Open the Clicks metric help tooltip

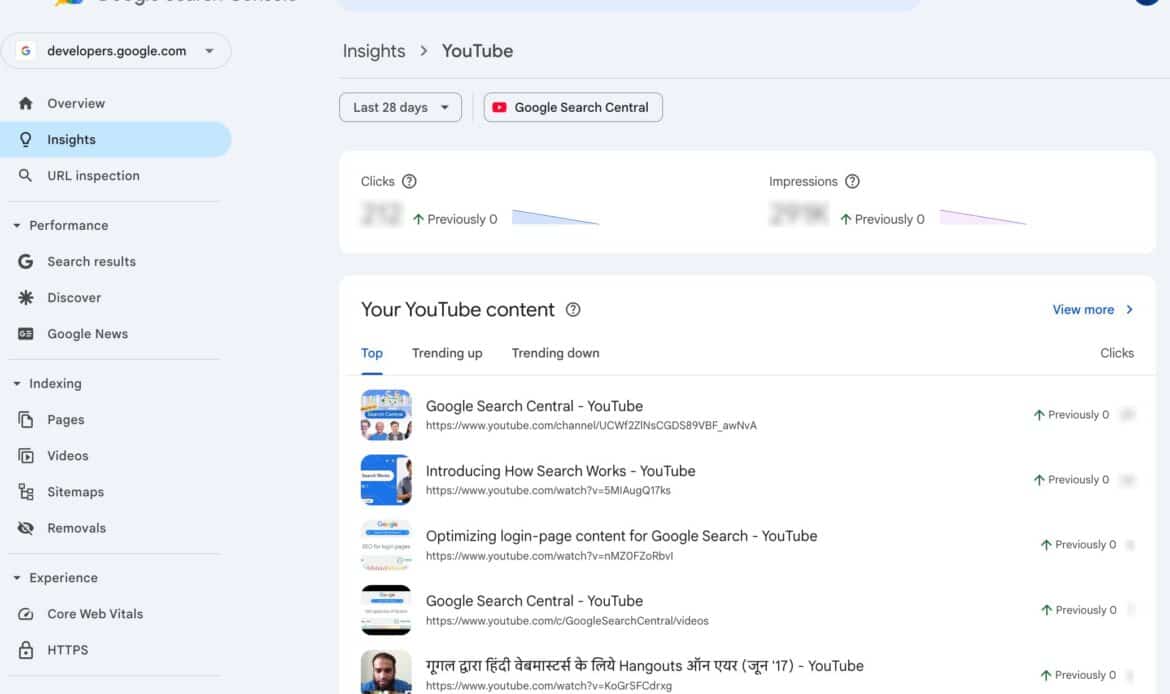tap(411, 181)
